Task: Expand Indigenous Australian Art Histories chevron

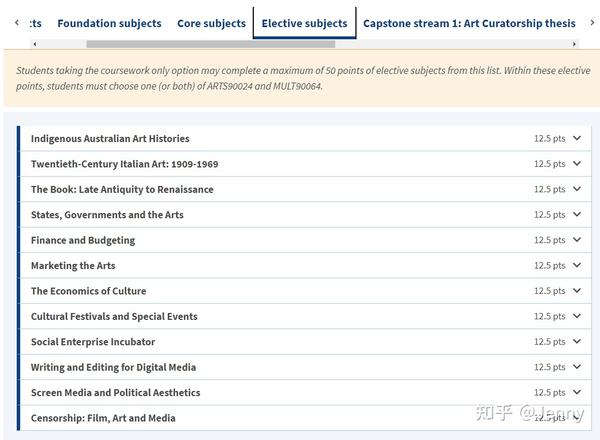Action: pyautogui.click(x=577, y=138)
